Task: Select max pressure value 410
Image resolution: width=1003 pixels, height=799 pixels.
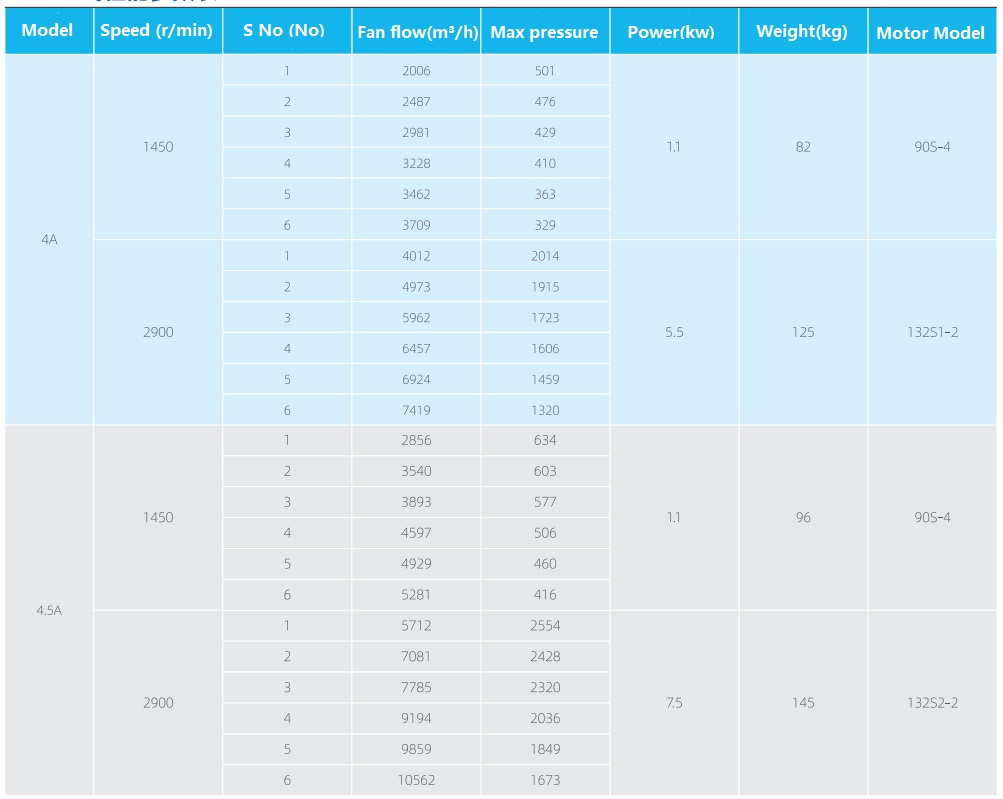Action: [545, 163]
